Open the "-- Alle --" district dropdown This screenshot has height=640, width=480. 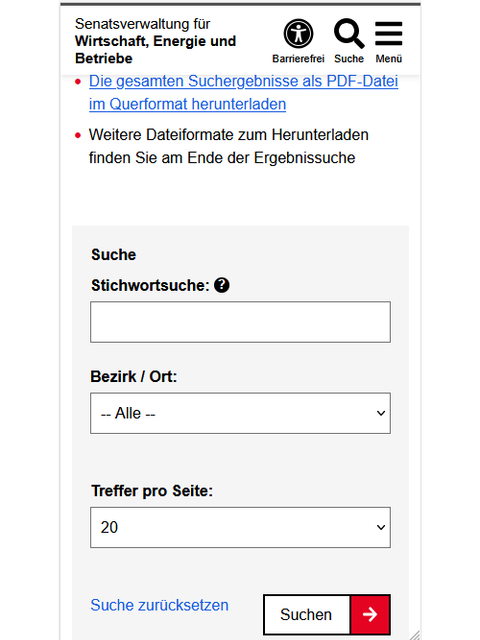240,413
